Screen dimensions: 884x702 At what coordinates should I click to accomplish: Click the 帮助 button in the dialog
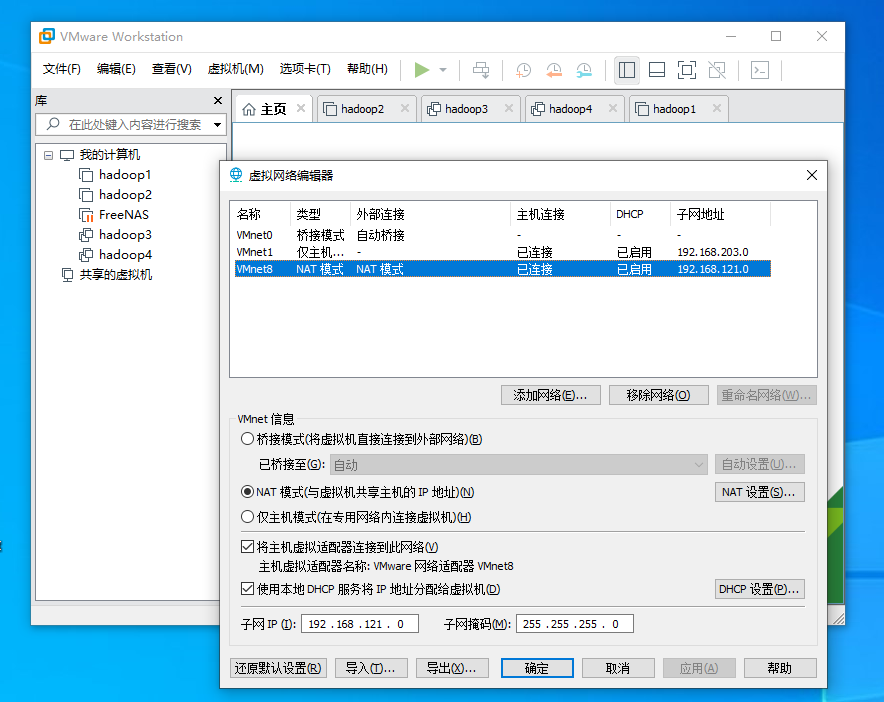tap(780, 668)
